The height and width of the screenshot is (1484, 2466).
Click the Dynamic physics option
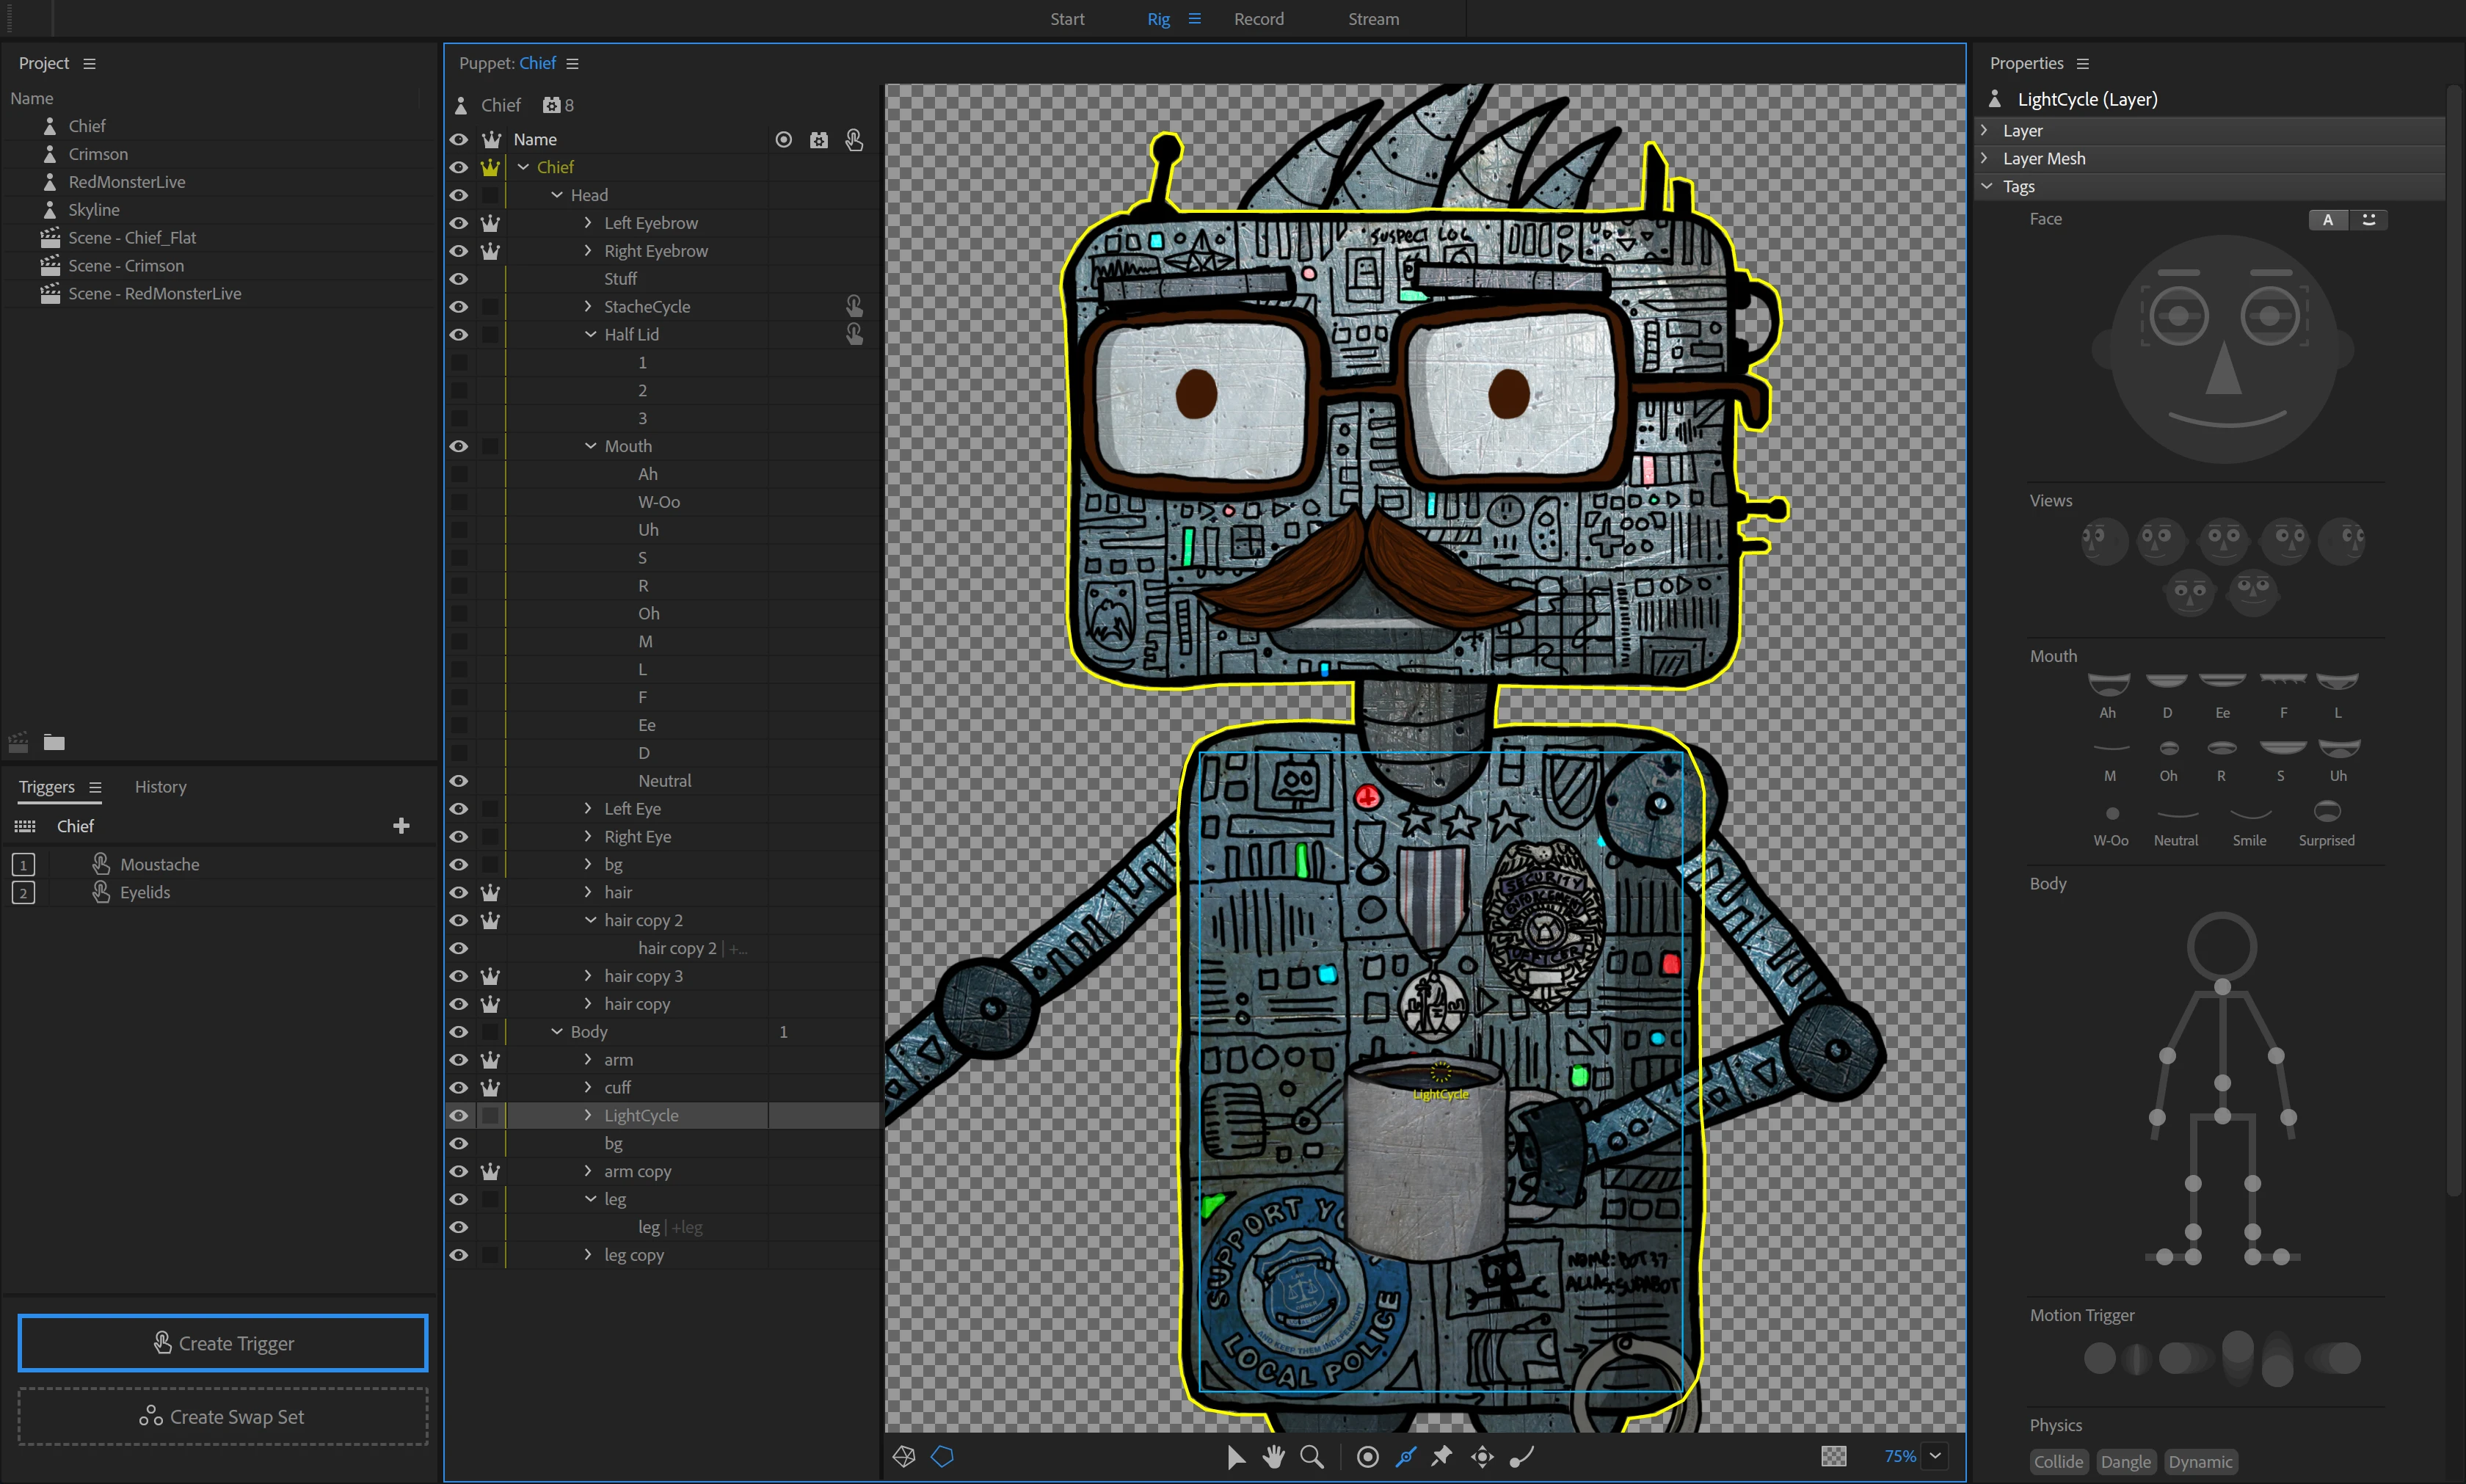pyautogui.click(x=2202, y=1461)
